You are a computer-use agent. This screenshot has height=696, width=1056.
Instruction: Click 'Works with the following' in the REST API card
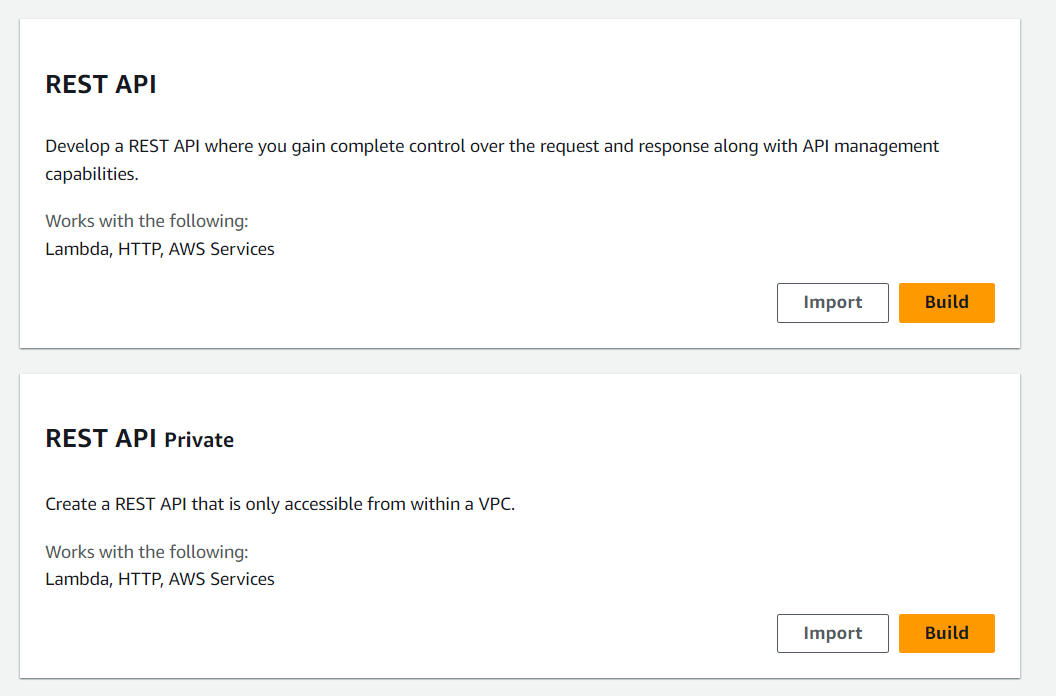147,220
